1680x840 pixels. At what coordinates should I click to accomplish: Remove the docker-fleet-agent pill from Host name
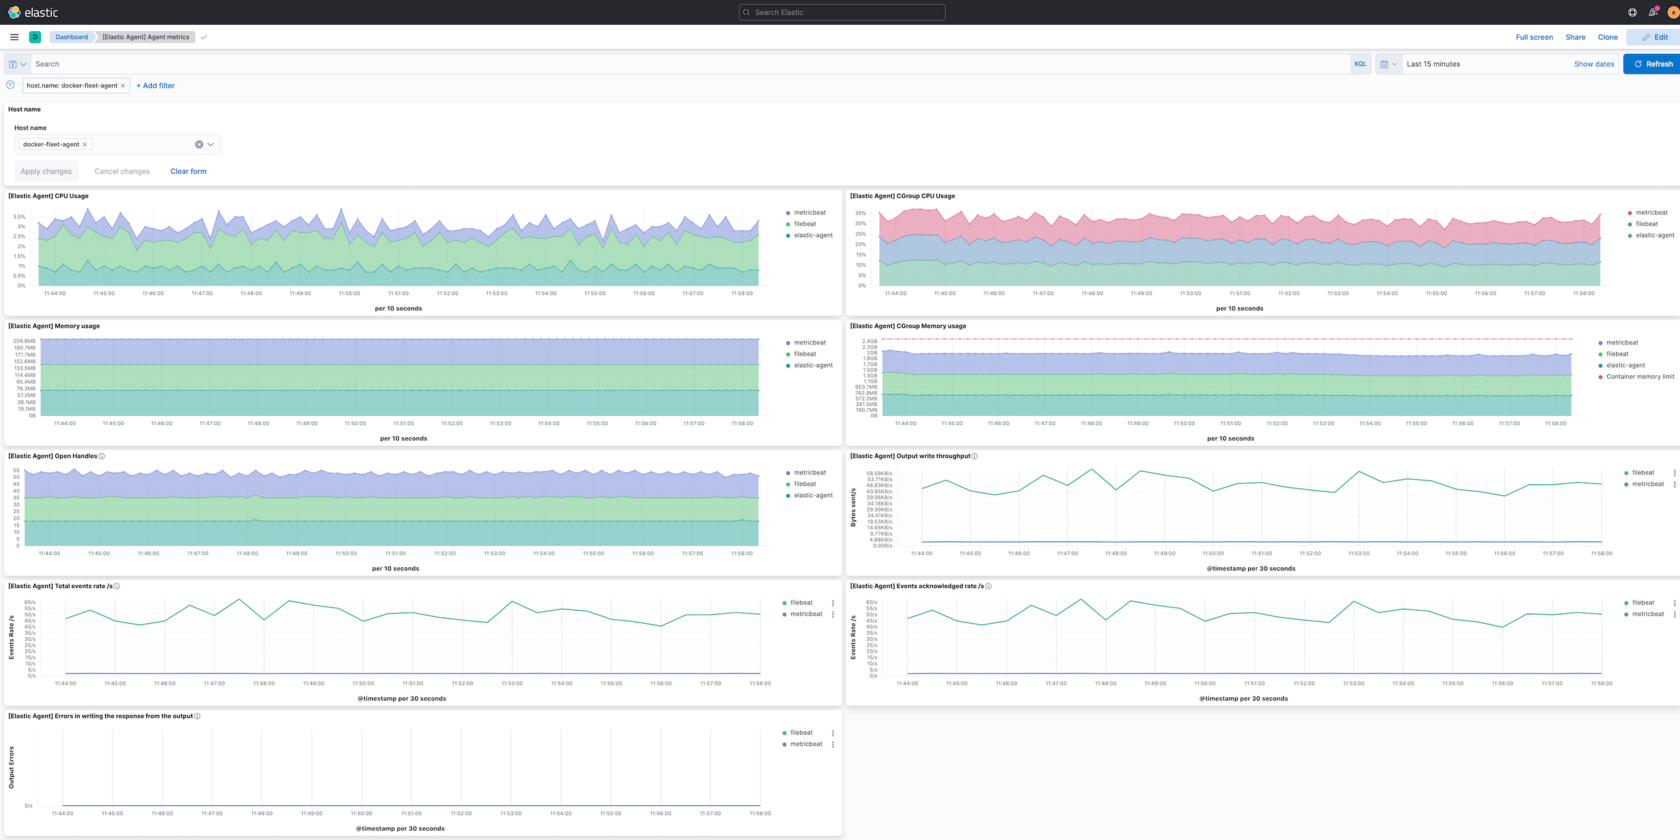85,145
